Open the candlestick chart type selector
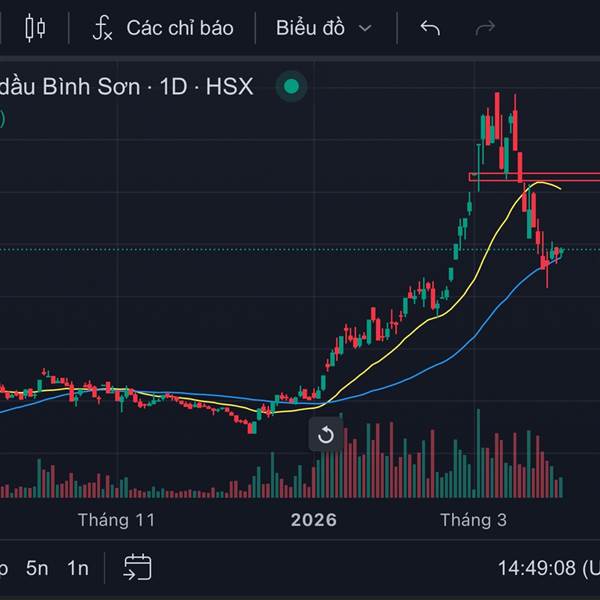Image resolution: width=600 pixels, height=600 pixels. click(35, 28)
